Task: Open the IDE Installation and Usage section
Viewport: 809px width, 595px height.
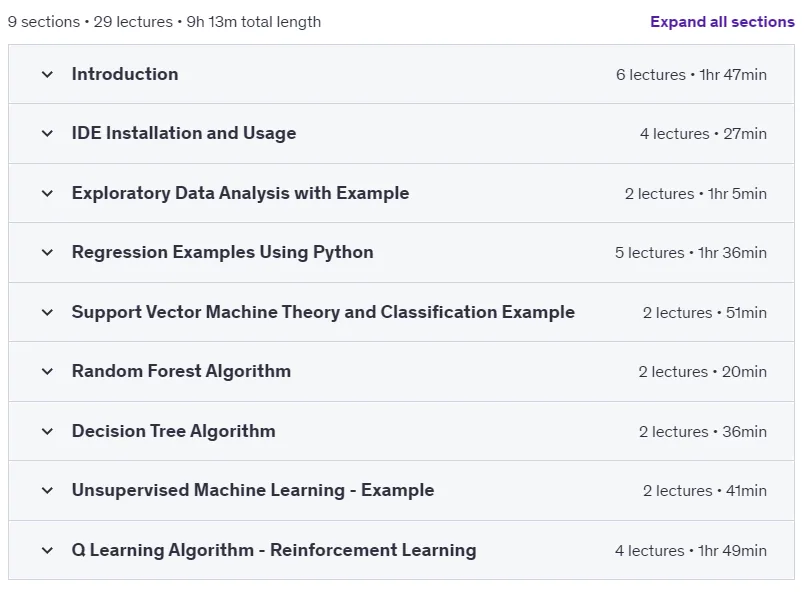Action: [184, 133]
